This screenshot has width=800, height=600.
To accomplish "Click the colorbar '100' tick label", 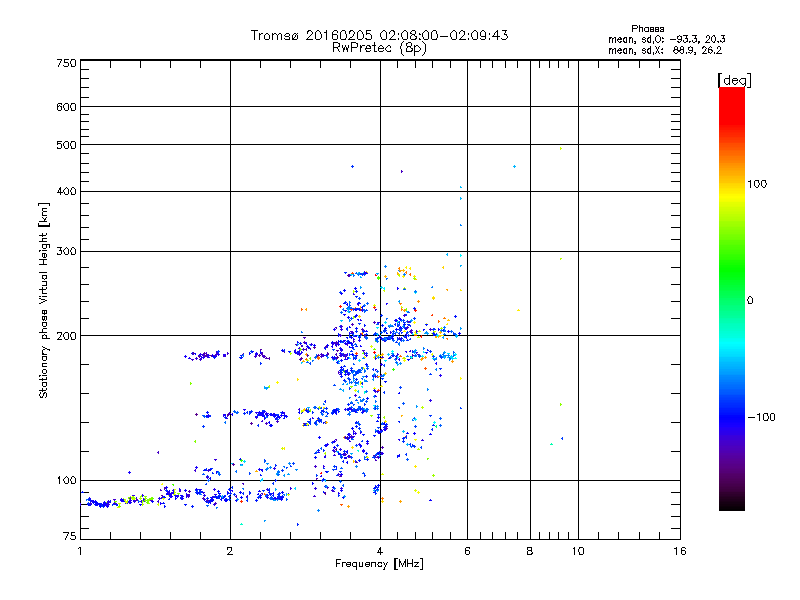I will pos(757,184).
